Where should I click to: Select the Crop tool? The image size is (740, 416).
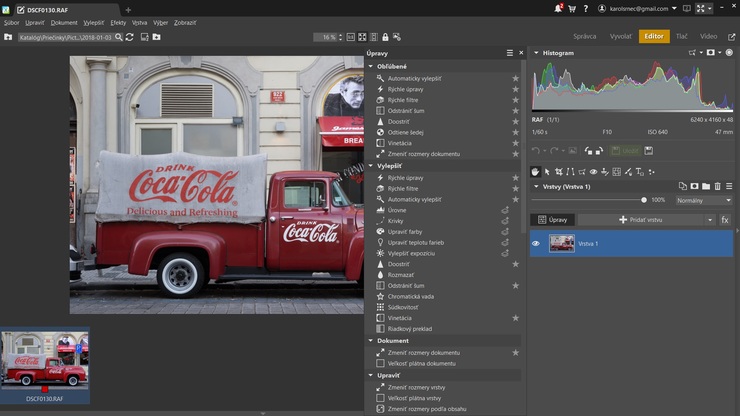pyautogui.click(x=559, y=172)
